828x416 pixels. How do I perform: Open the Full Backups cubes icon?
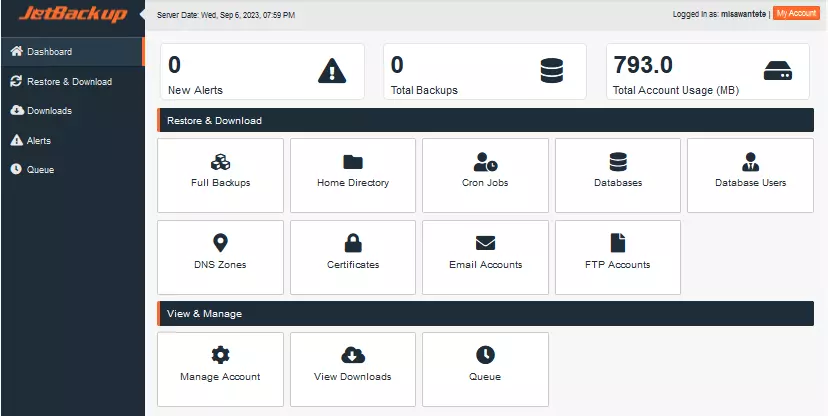[220, 162]
